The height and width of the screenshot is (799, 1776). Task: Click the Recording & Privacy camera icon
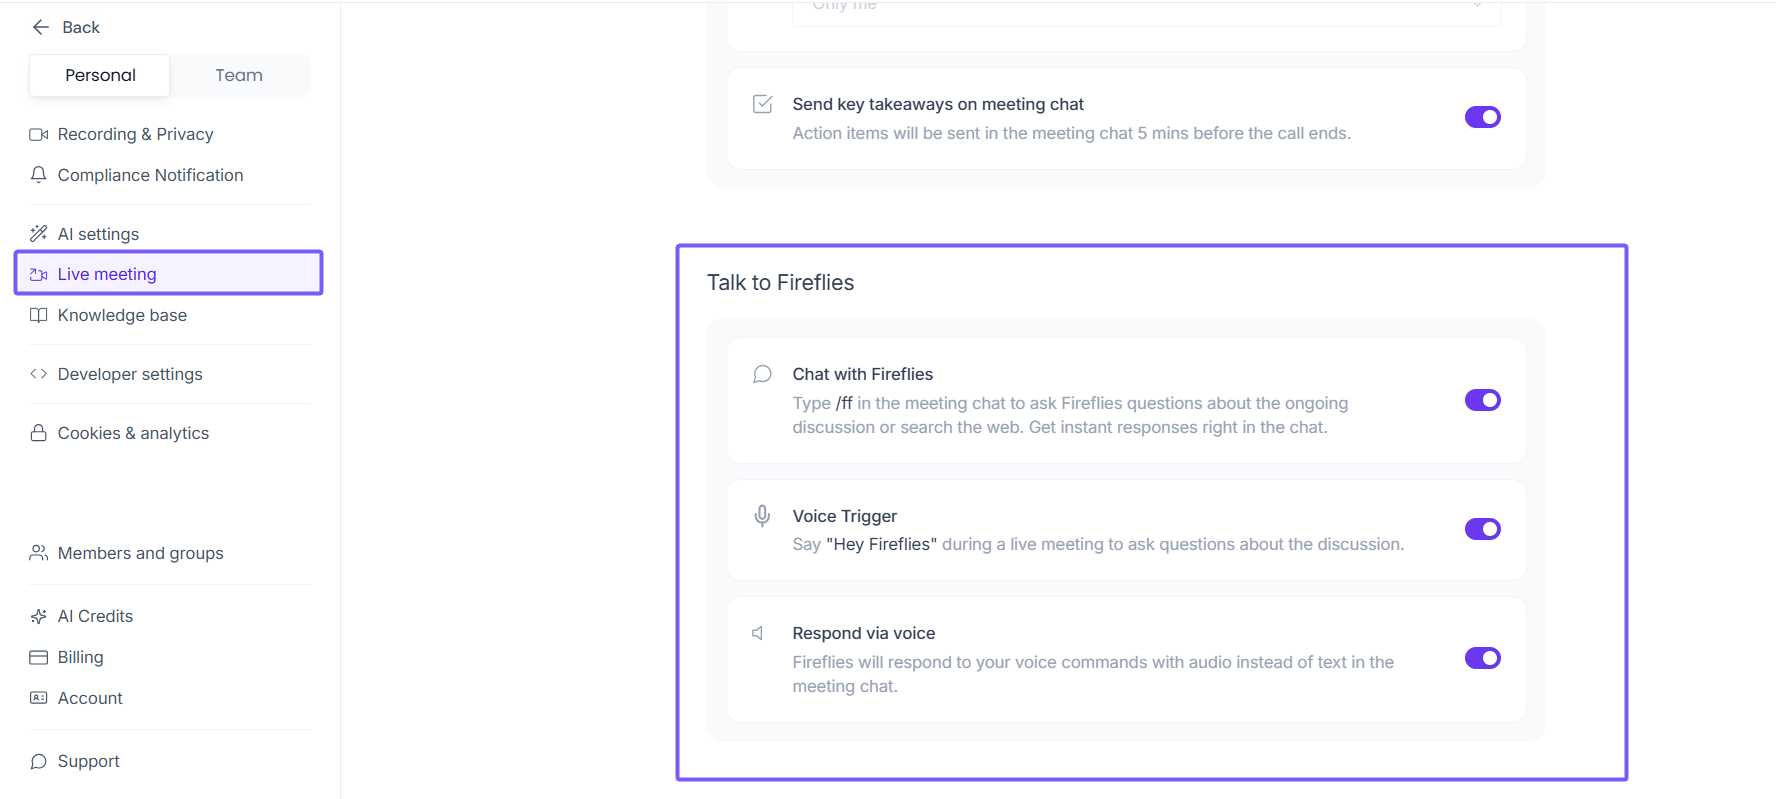click(39, 134)
